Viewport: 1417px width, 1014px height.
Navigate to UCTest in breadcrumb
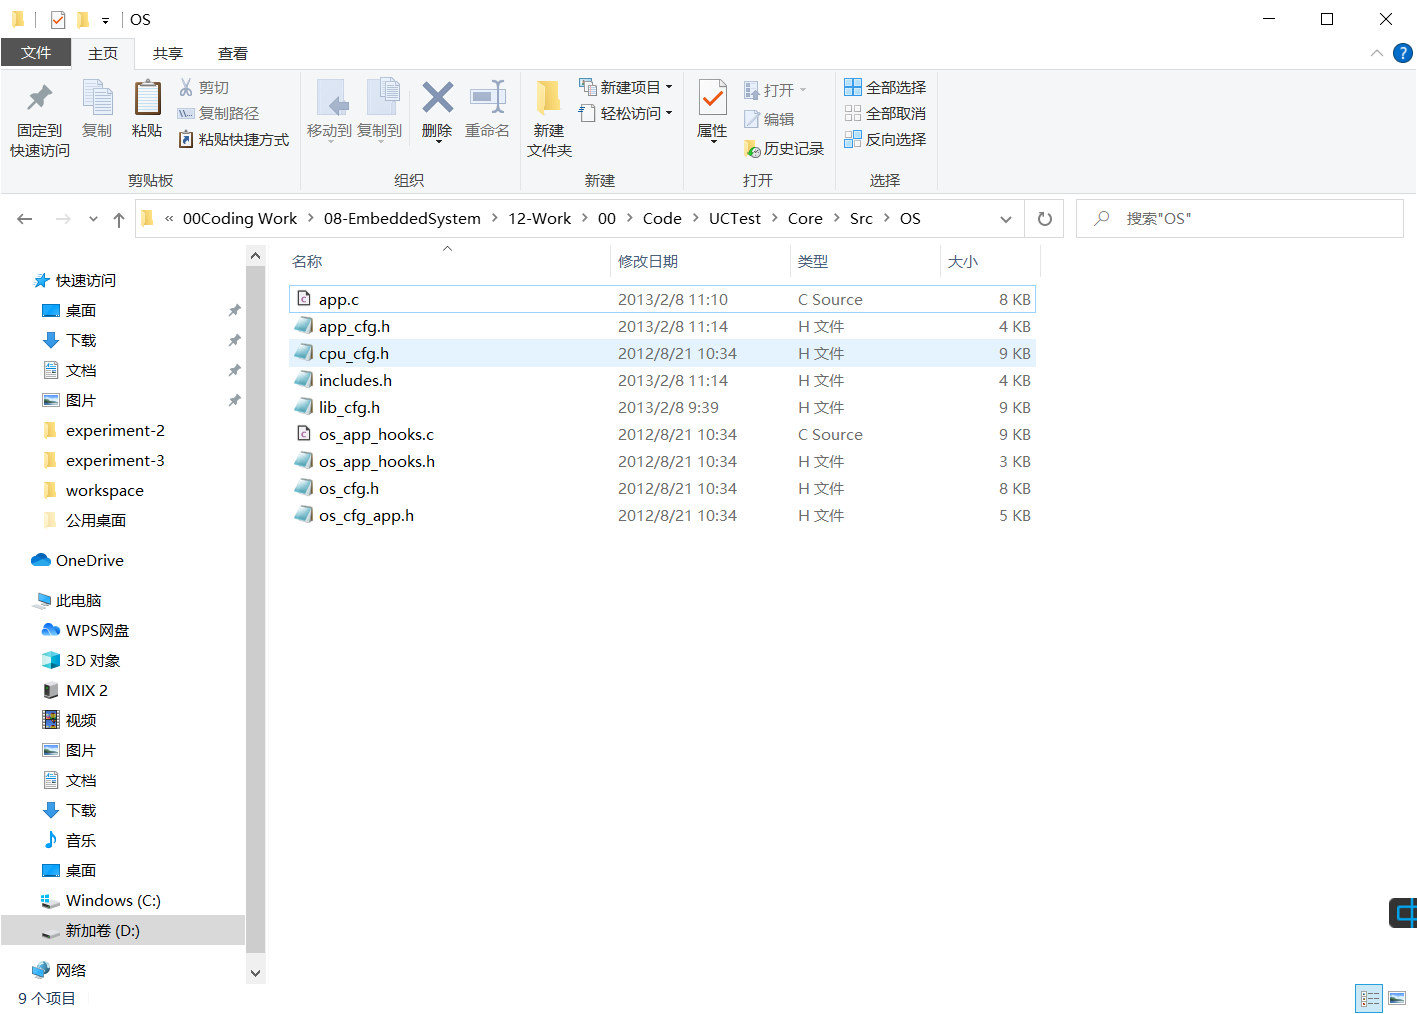pos(735,218)
